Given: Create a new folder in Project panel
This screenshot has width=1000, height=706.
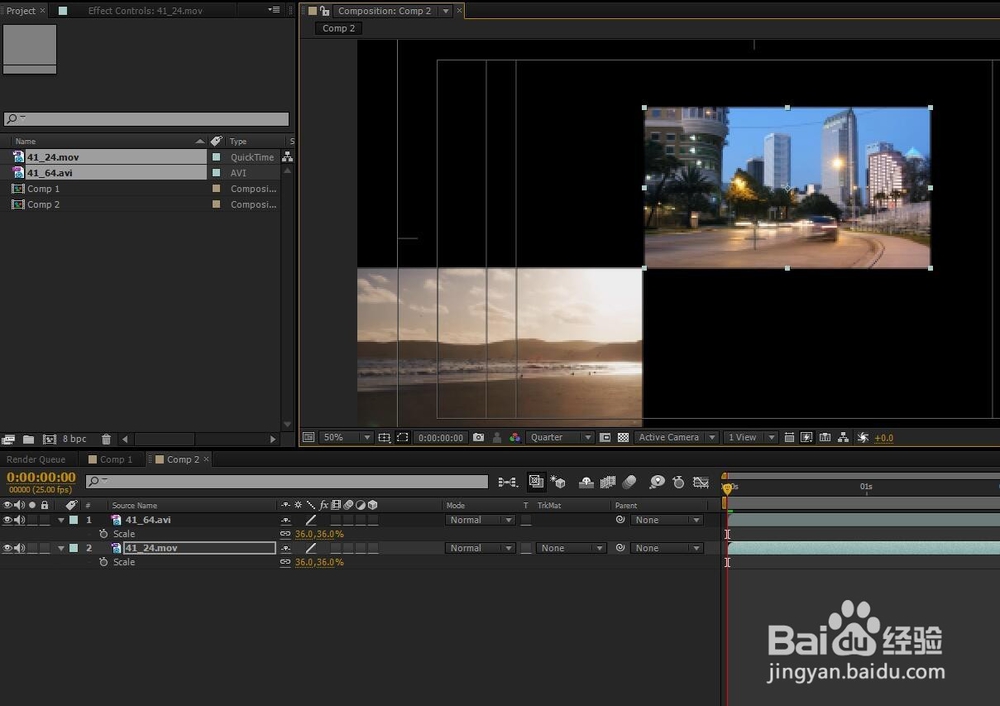Looking at the screenshot, I should (29, 439).
